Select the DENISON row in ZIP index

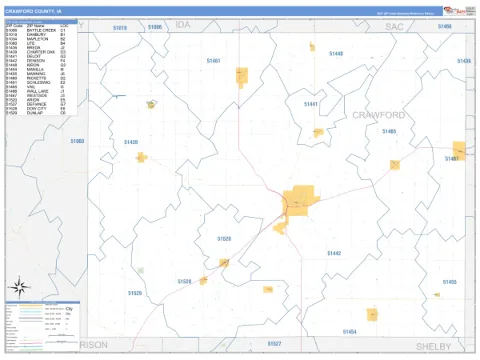coord(36,61)
